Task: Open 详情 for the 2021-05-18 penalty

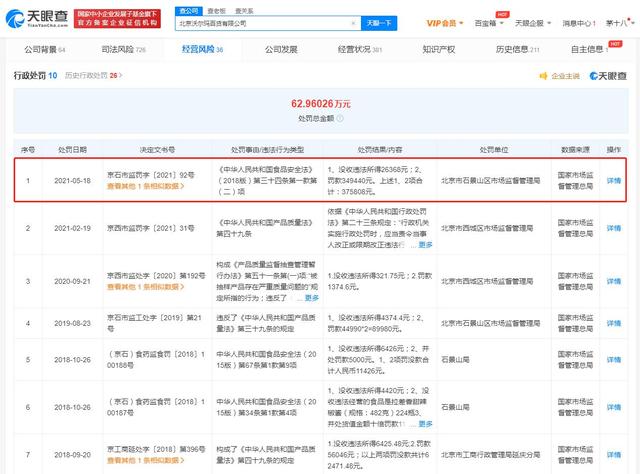Action: [613, 181]
